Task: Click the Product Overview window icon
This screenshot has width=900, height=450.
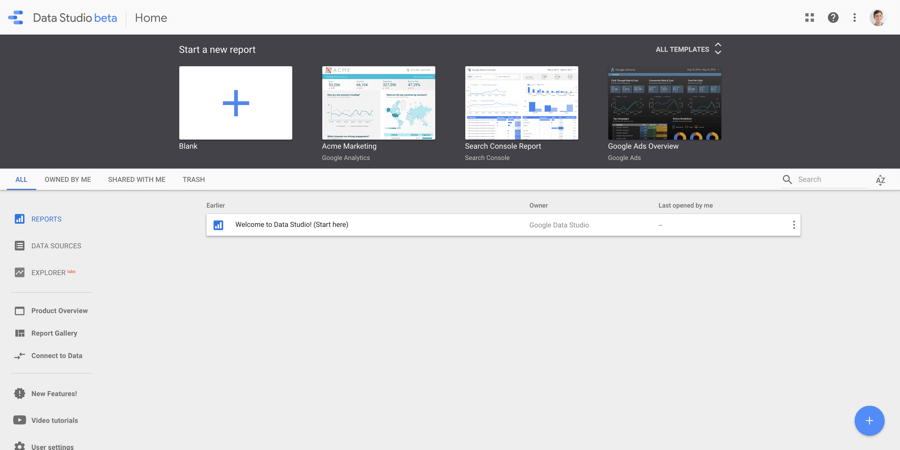Action: (20, 311)
